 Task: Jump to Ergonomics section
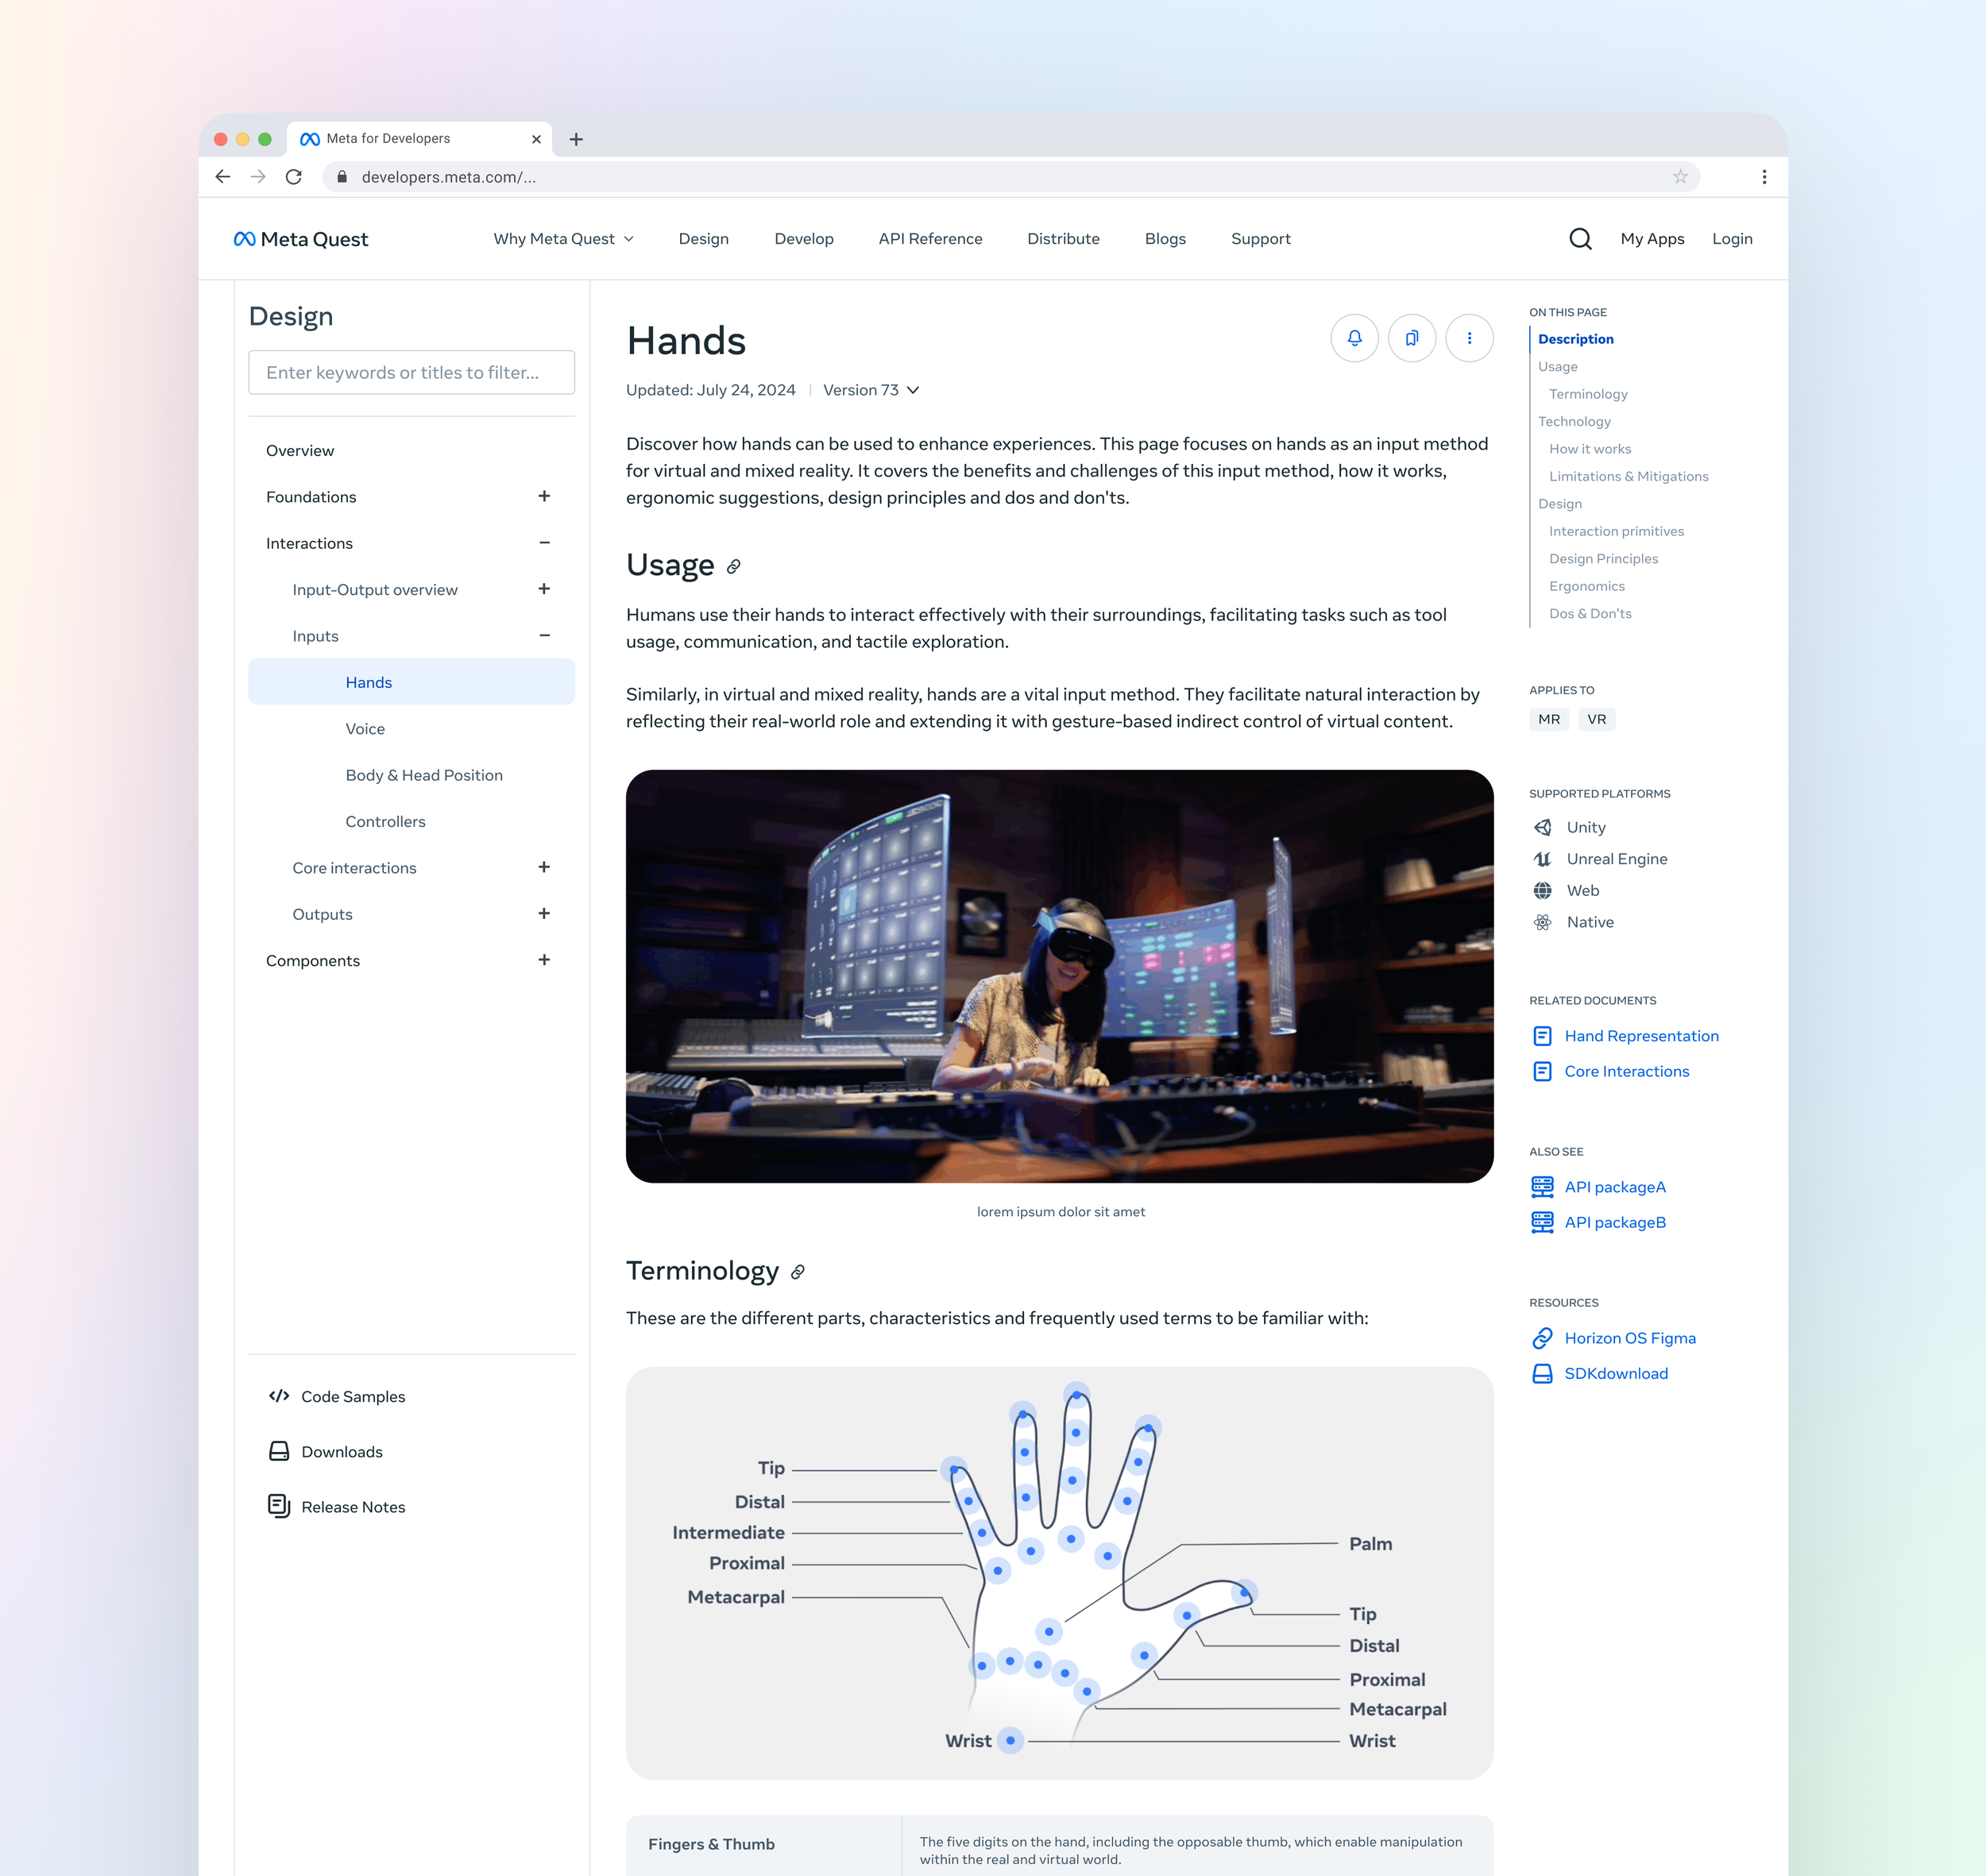point(1586,586)
